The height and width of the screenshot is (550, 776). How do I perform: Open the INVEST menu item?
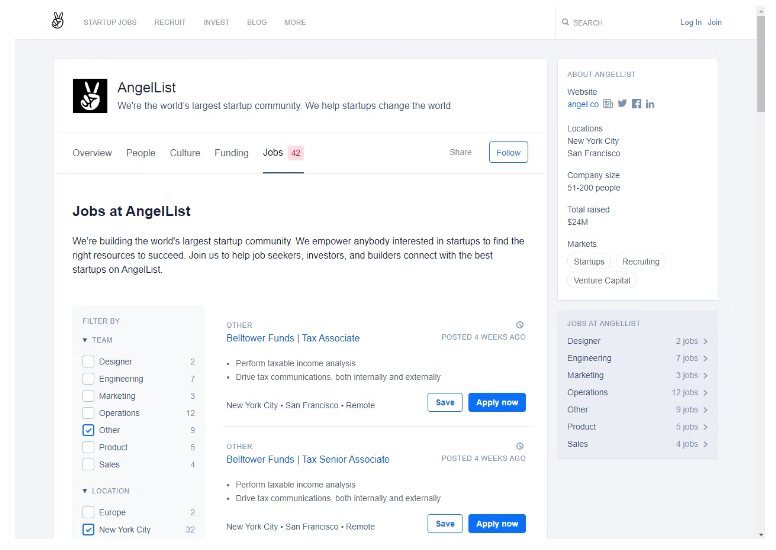tap(216, 22)
